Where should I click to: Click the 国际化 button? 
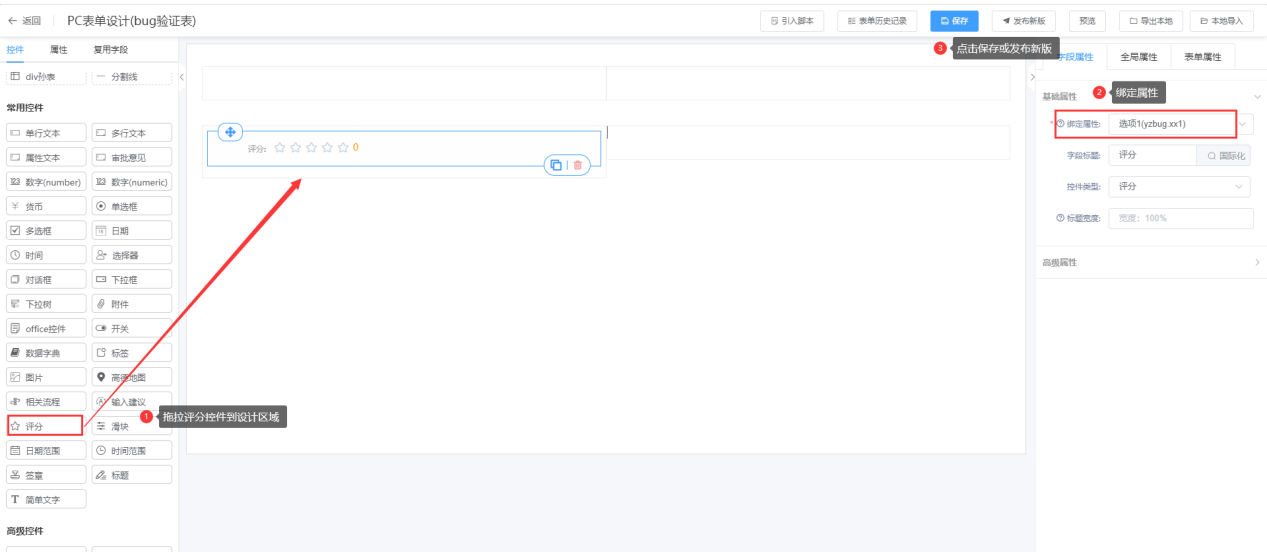[x=1224, y=155]
